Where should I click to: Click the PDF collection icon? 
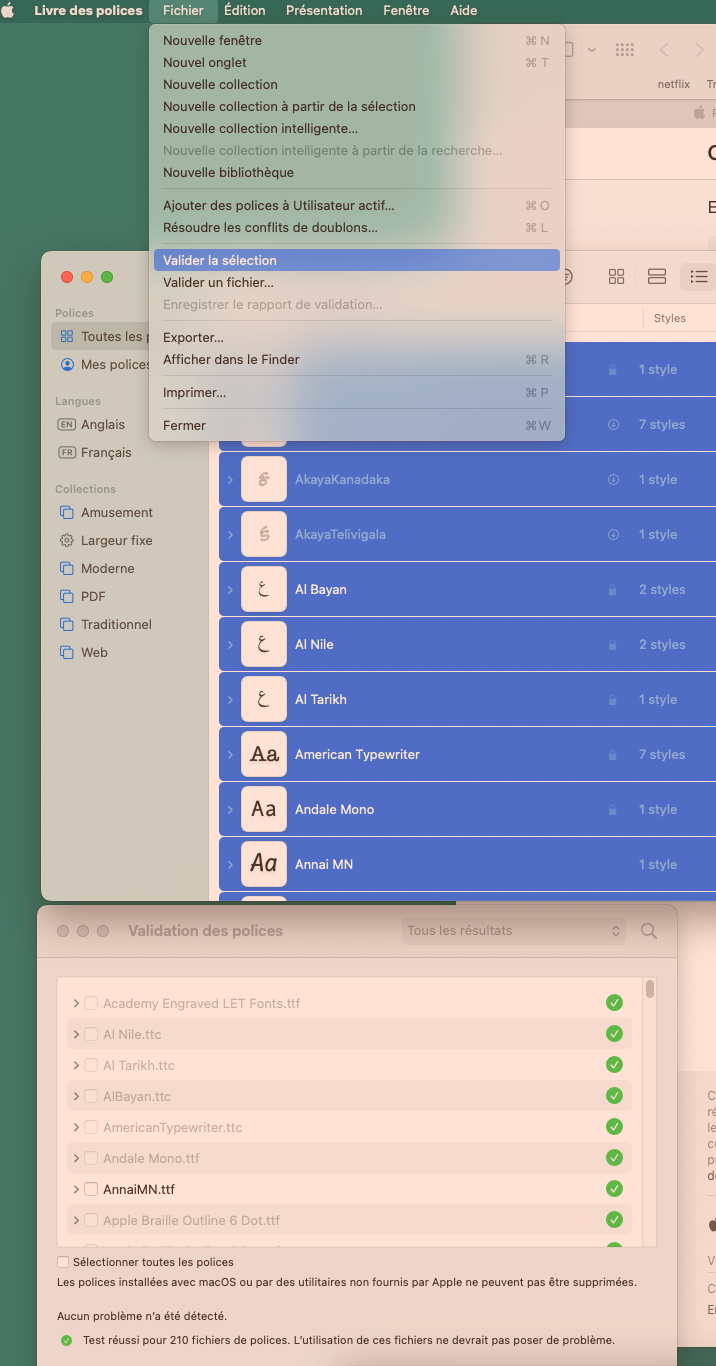click(x=67, y=597)
